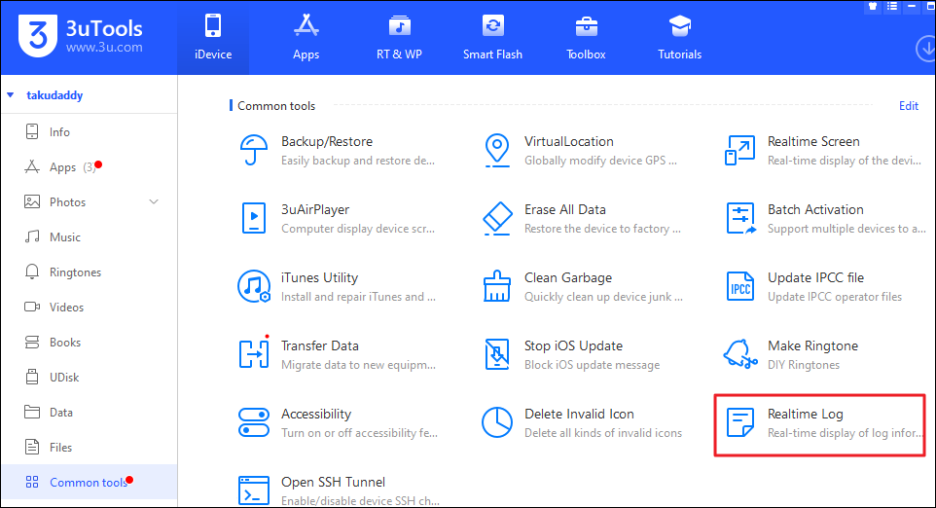Click the VirtualLocation title text
Image resolution: width=936 pixels, height=508 pixels.
point(569,141)
